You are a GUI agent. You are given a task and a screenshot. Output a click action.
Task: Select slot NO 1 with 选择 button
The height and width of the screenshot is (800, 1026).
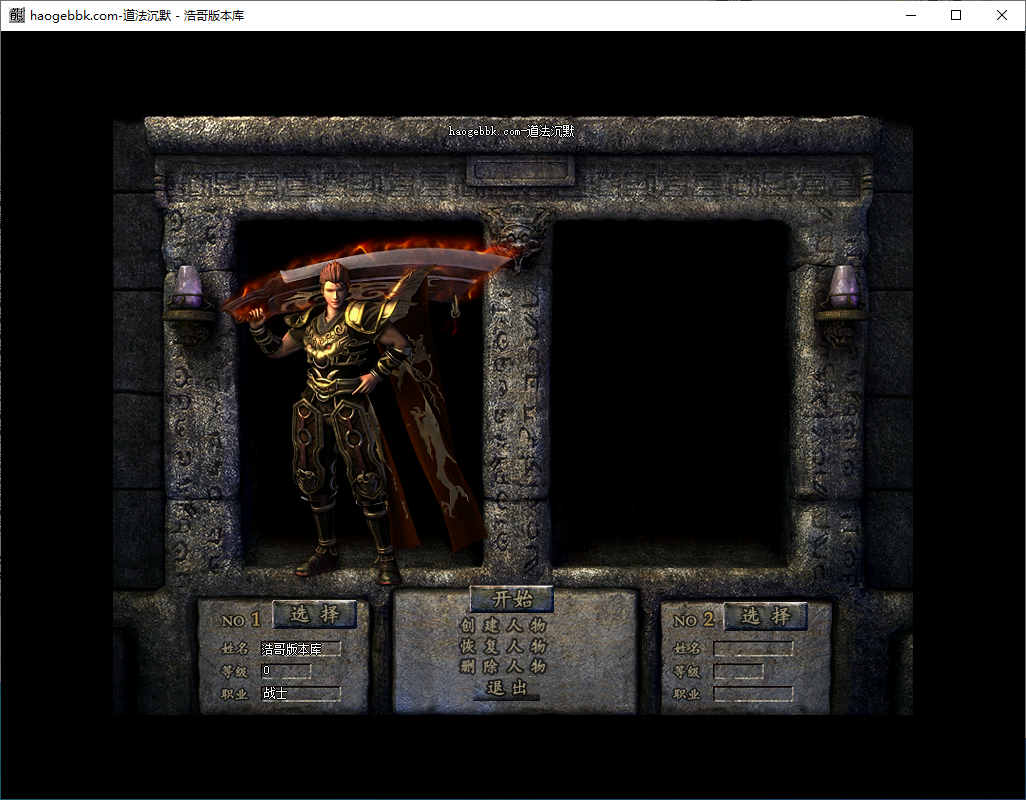tap(314, 614)
